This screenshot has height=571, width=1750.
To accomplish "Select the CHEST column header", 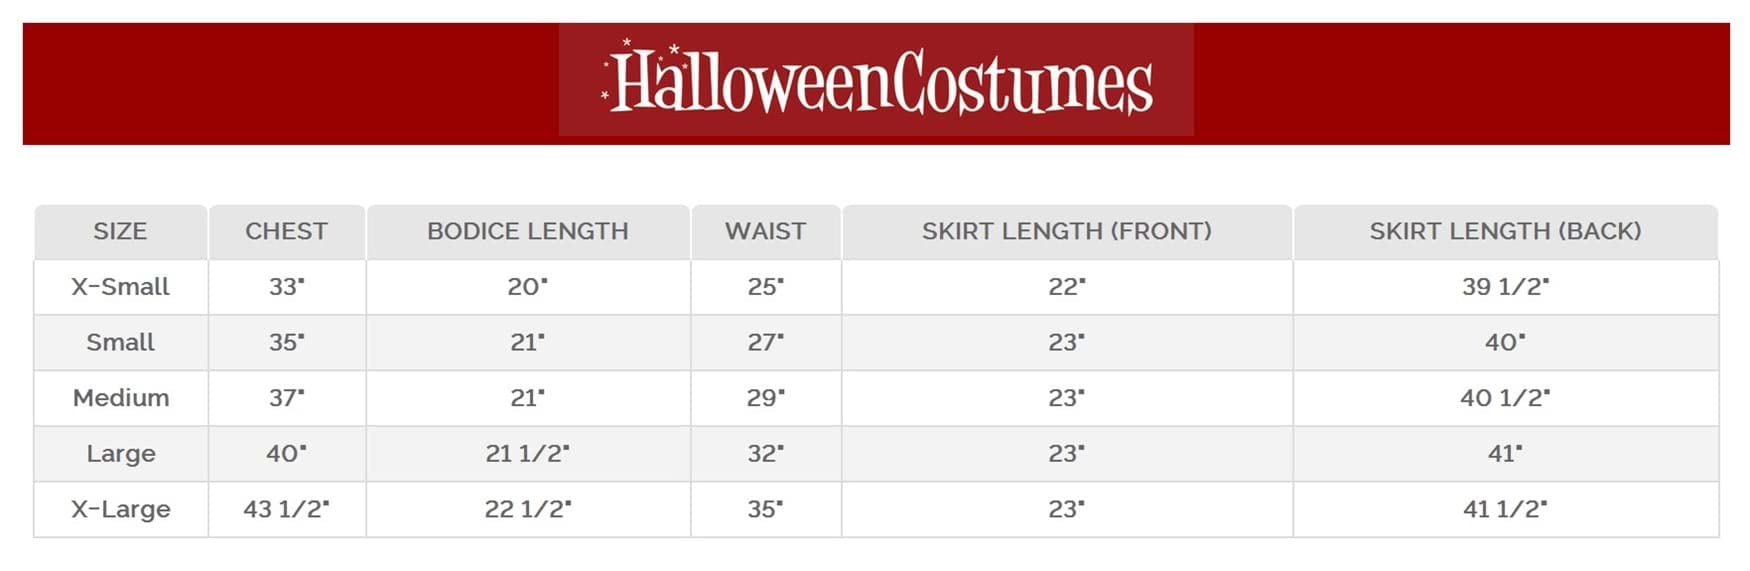I will (x=286, y=231).
